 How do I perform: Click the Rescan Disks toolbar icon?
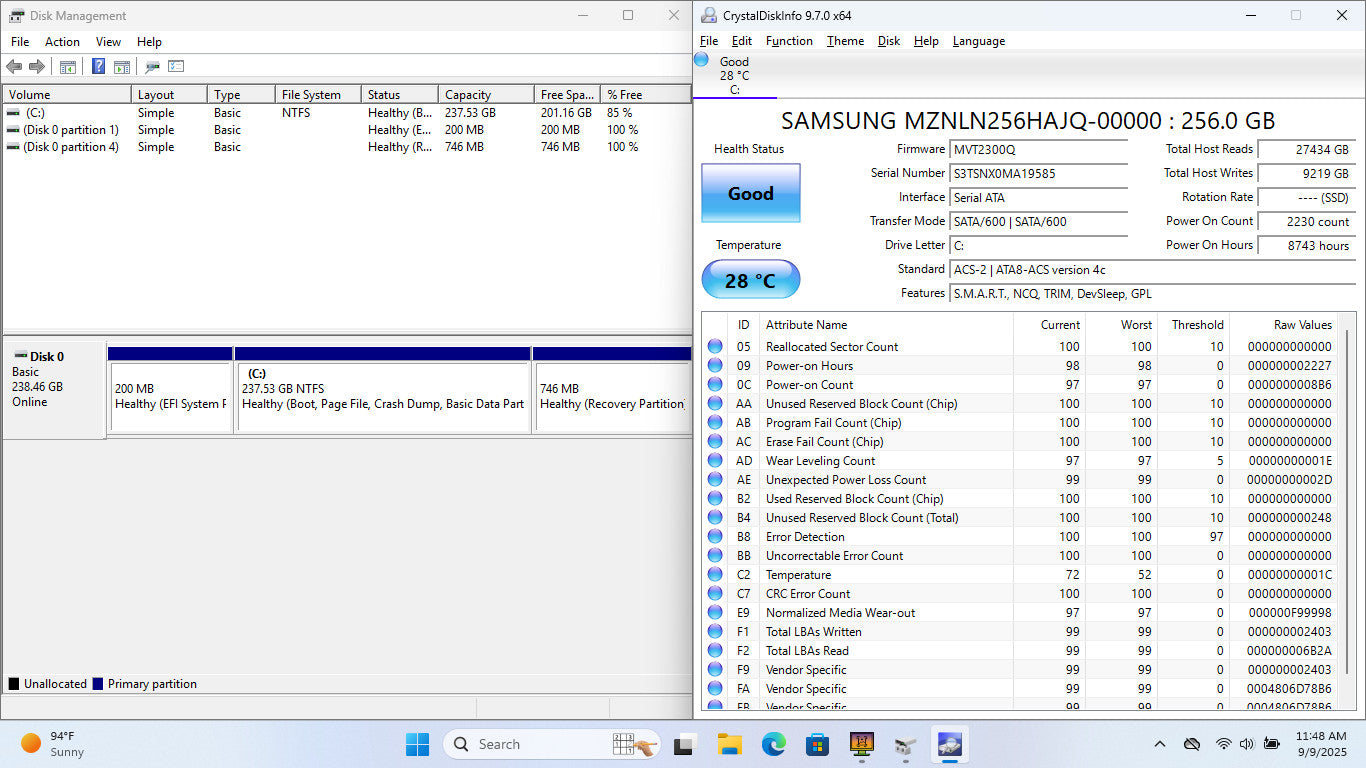click(x=152, y=67)
